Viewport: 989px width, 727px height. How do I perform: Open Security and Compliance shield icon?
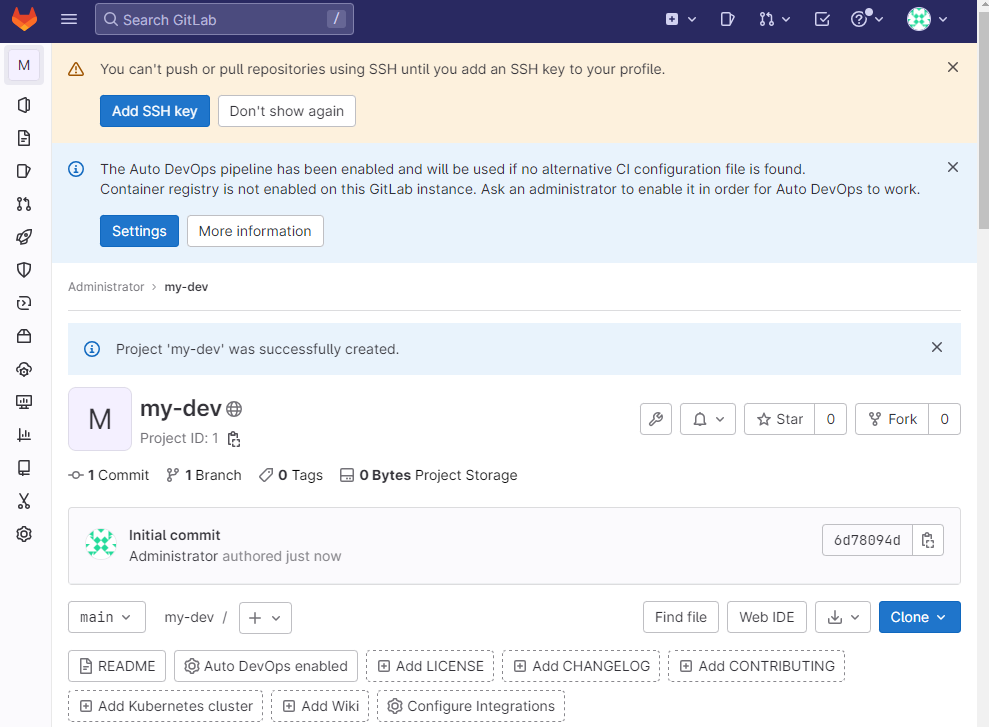[24, 270]
